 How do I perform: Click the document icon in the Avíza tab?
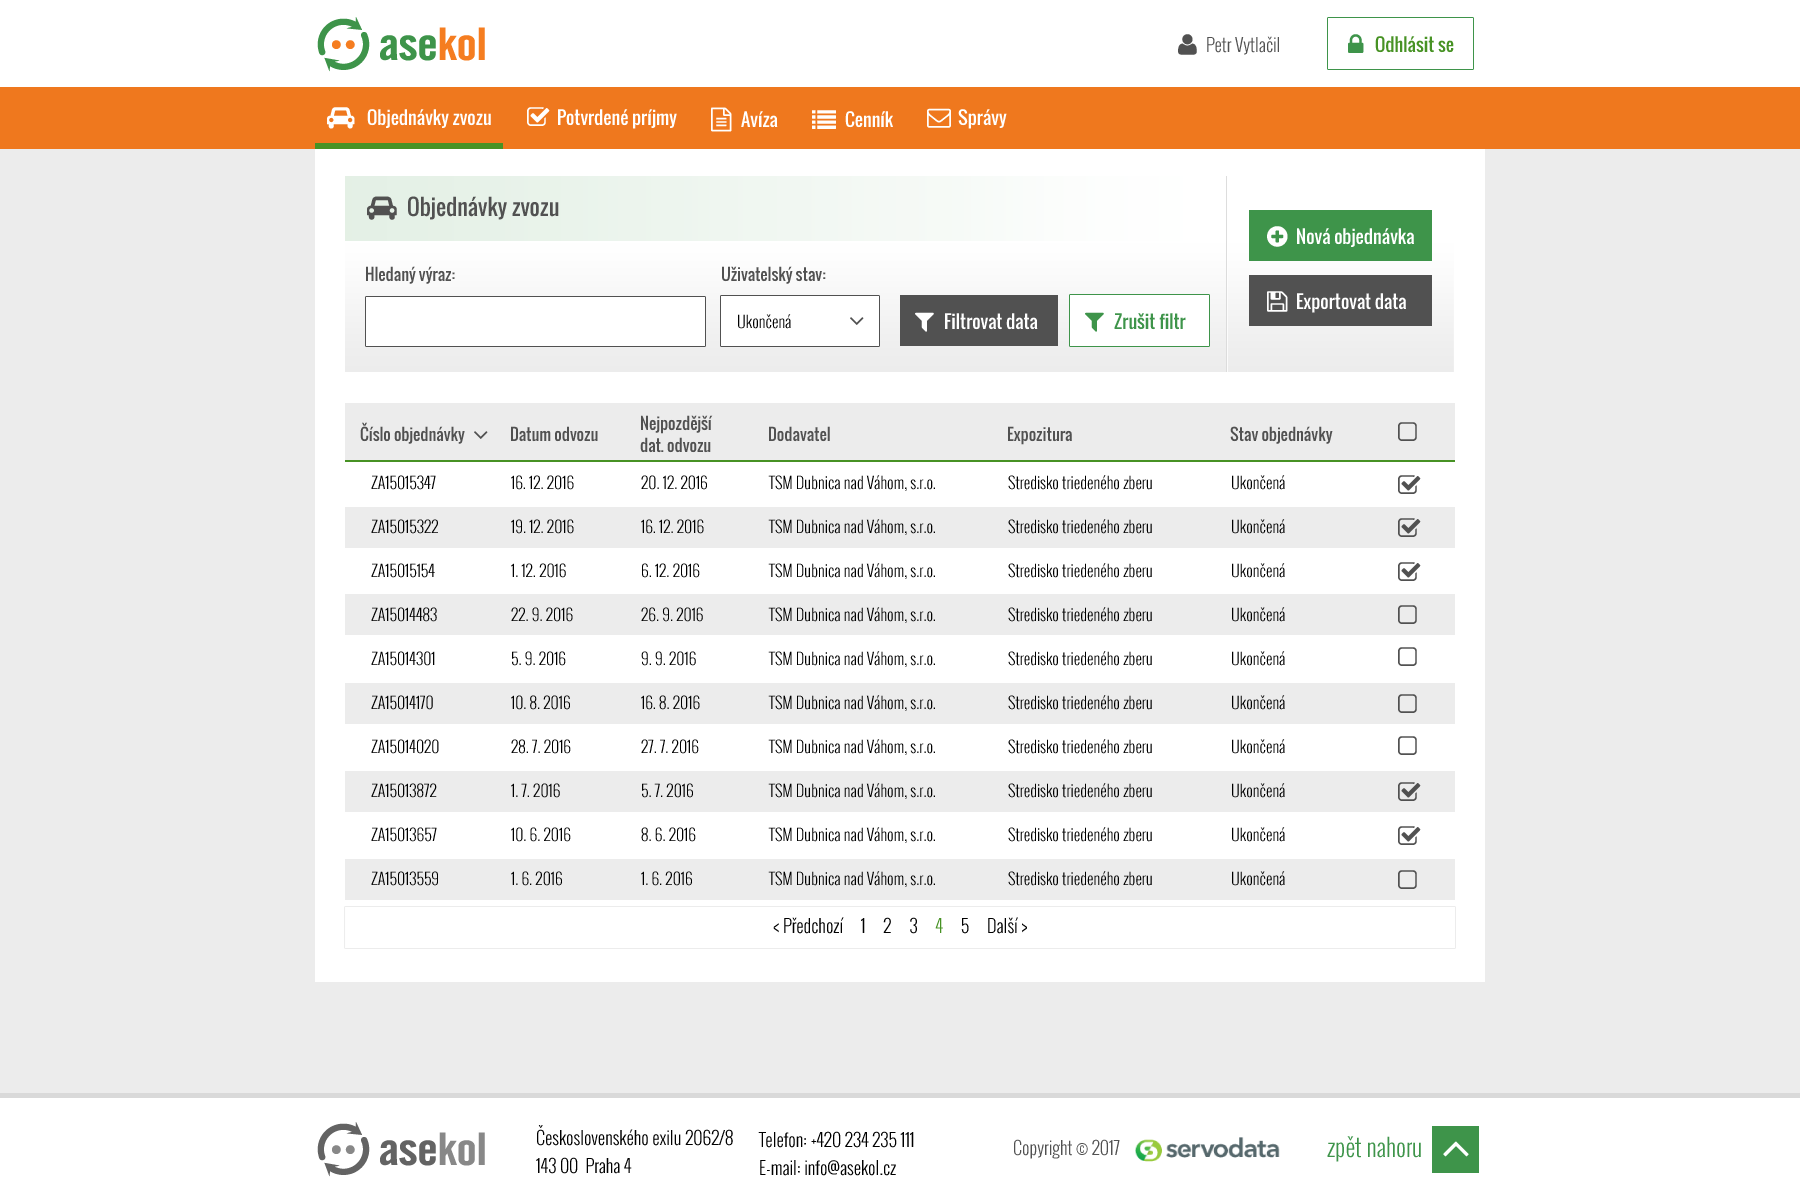pyautogui.click(x=720, y=119)
